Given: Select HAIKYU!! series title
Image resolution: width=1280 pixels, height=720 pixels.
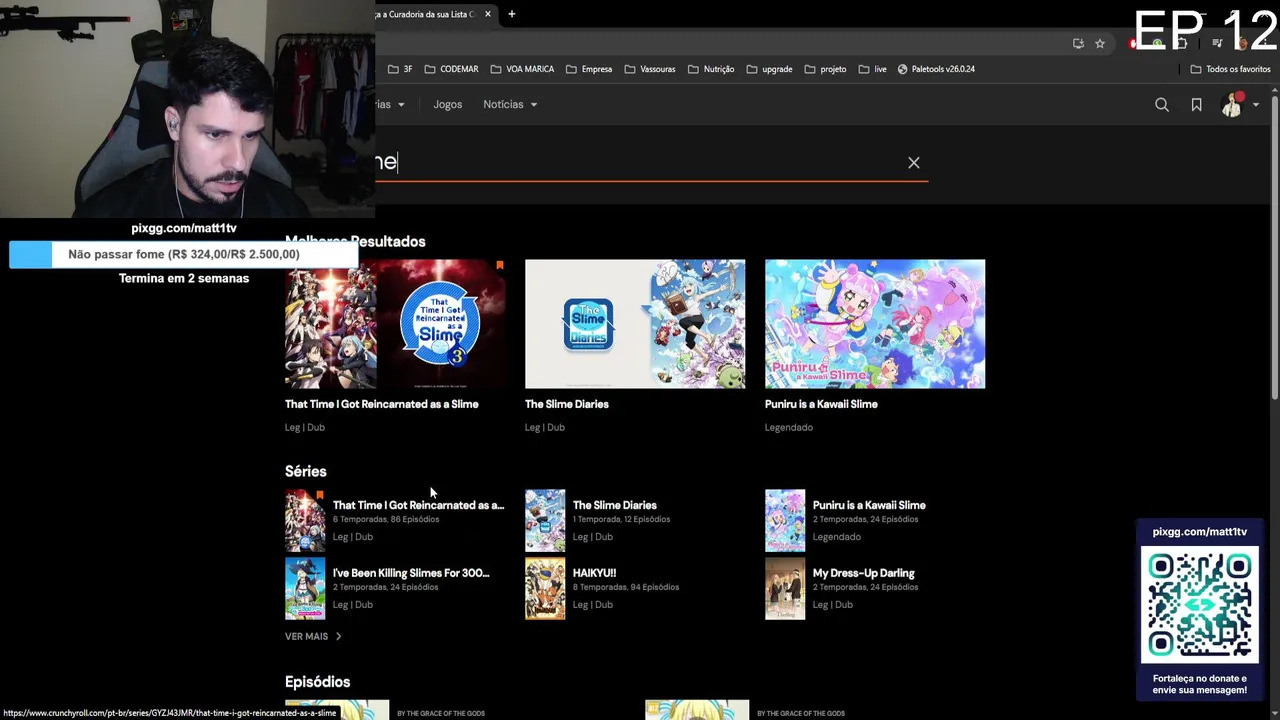Looking at the screenshot, I should (594, 573).
